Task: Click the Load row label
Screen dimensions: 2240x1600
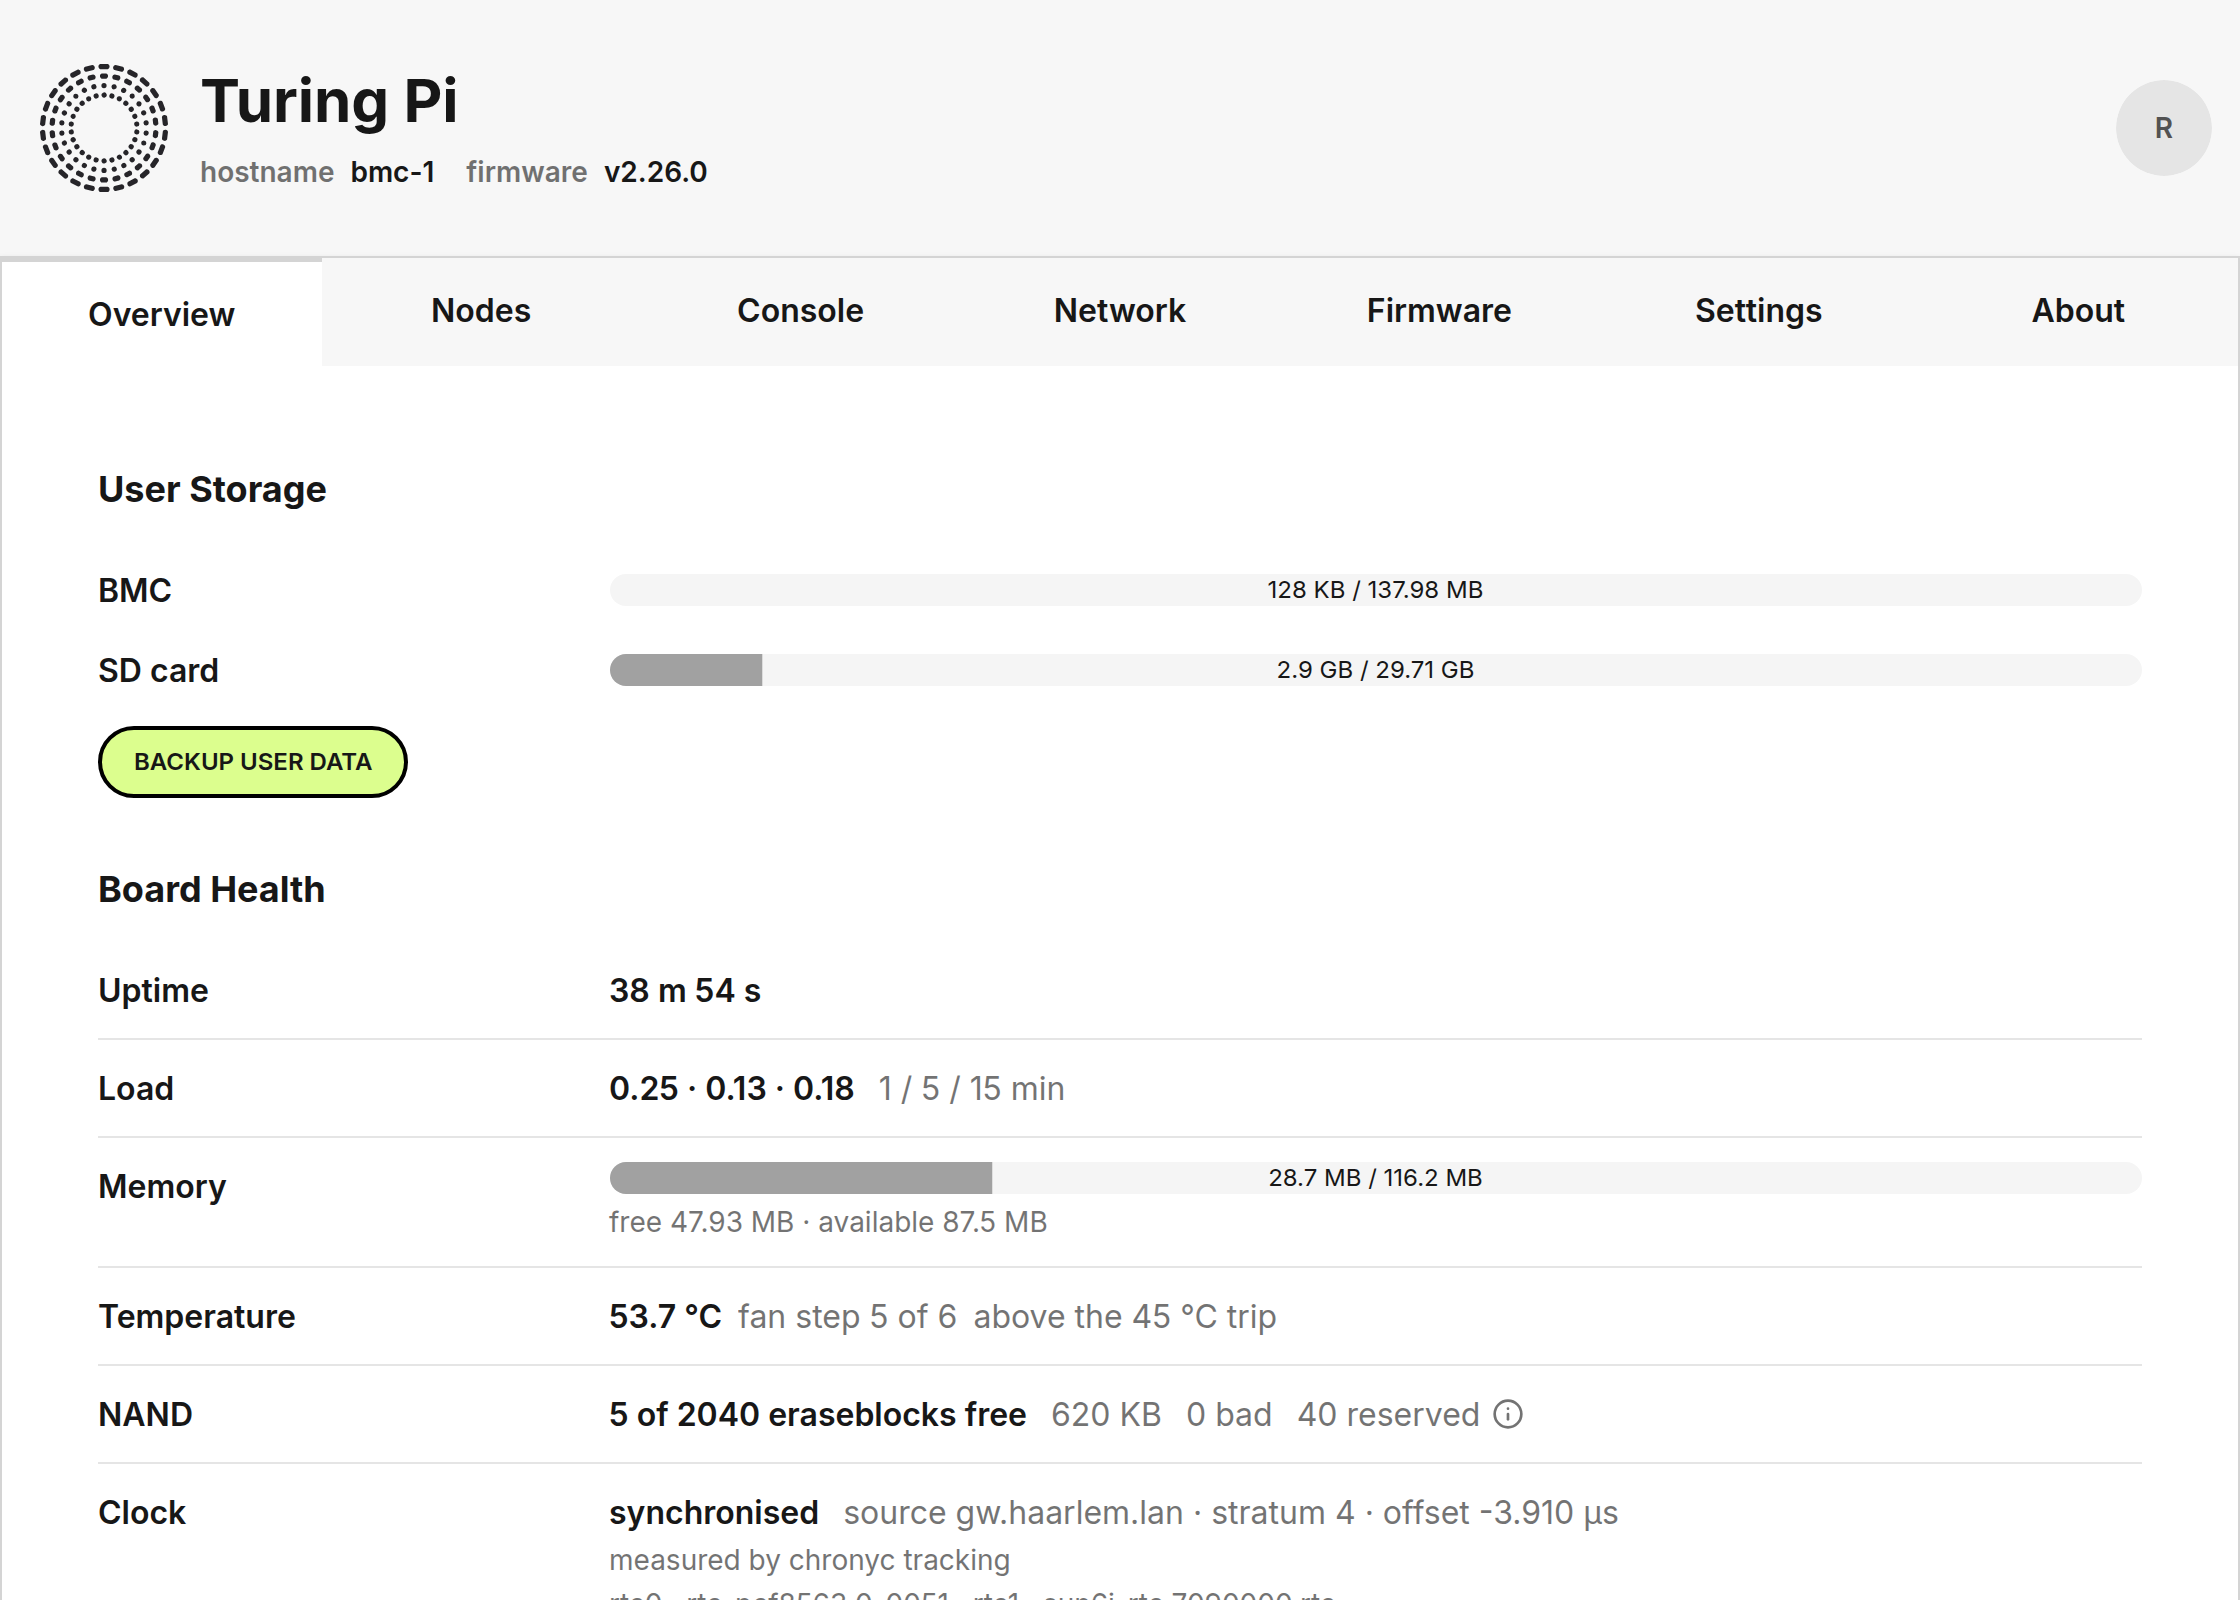Action: 136,1088
